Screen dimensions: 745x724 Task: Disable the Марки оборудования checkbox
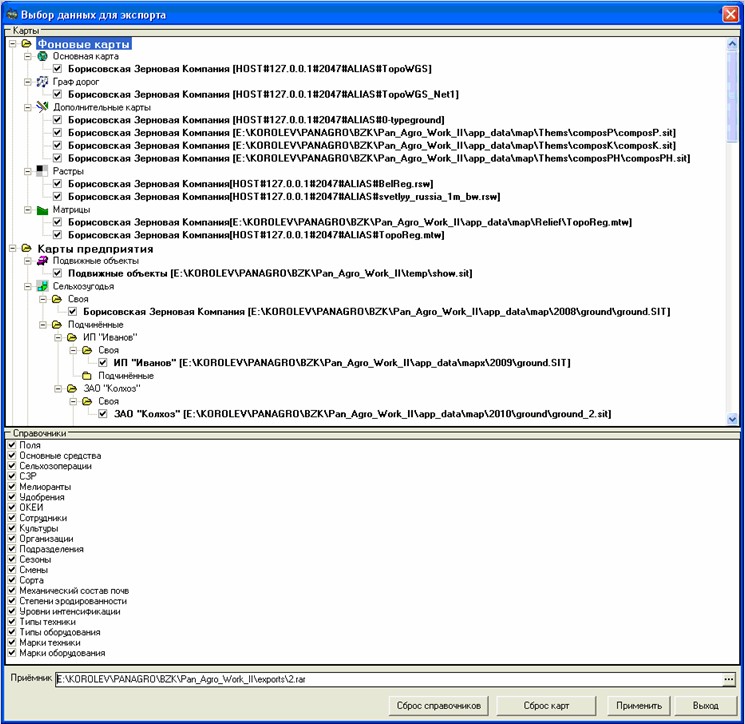[12, 653]
